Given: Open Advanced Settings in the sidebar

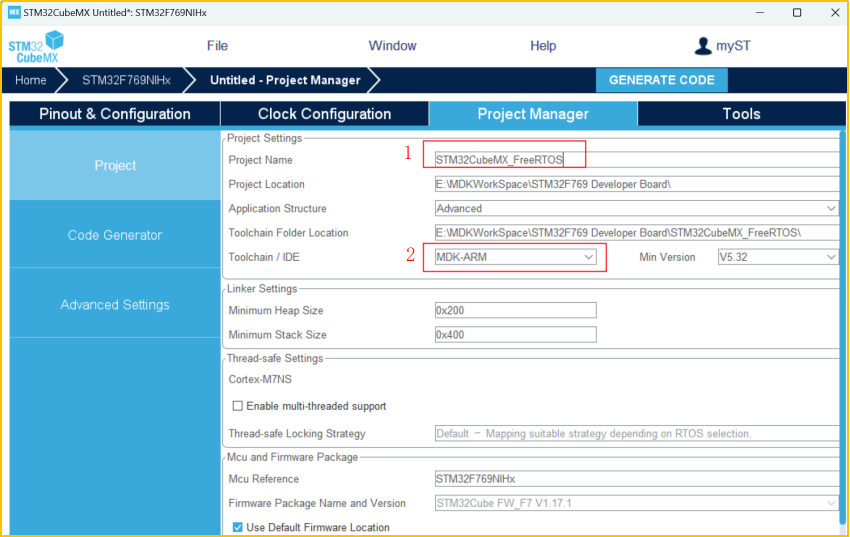Looking at the screenshot, I should pyautogui.click(x=115, y=305).
